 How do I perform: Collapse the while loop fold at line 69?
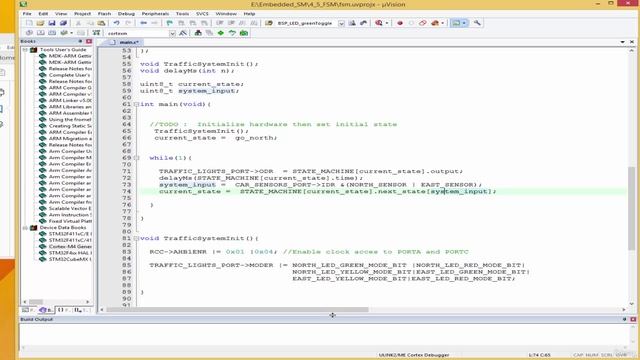tap(136, 158)
